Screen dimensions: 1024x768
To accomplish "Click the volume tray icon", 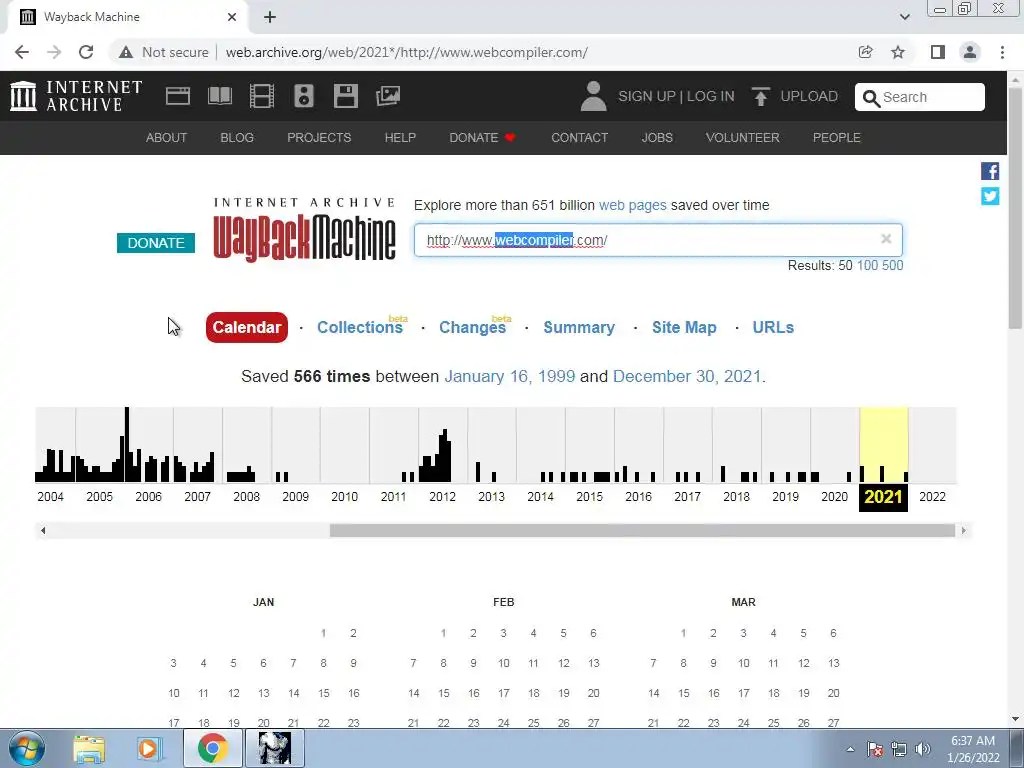I will coord(923,749).
